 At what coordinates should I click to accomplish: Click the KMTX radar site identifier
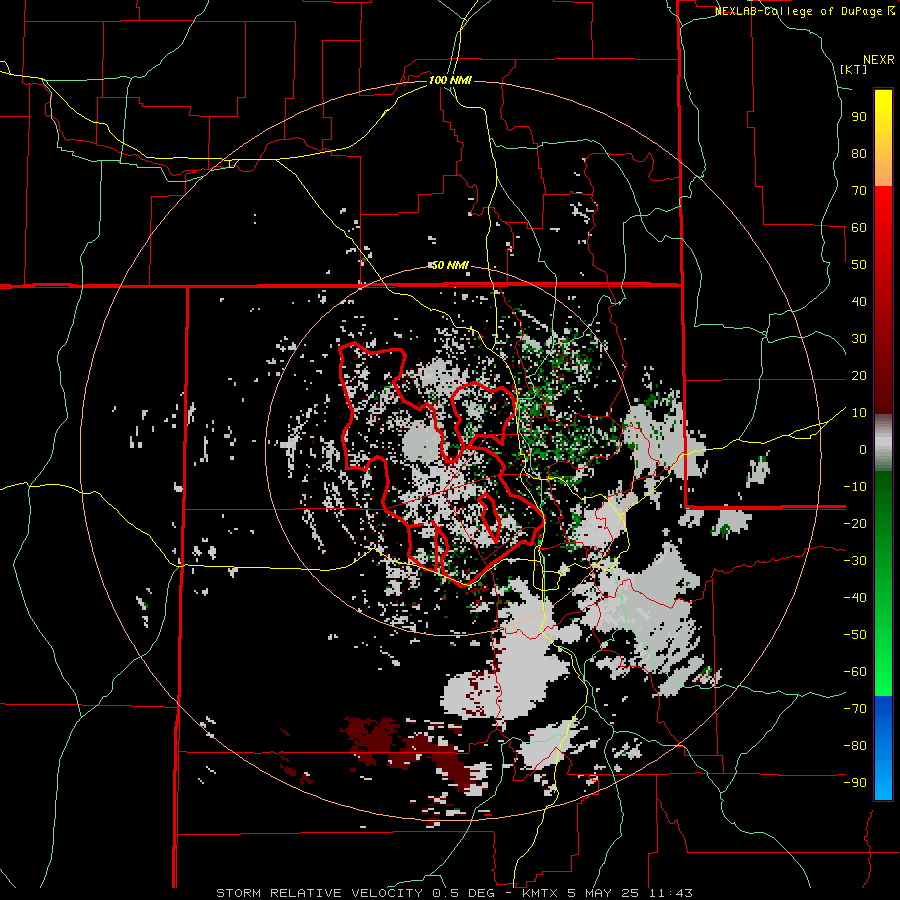[542, 893]
